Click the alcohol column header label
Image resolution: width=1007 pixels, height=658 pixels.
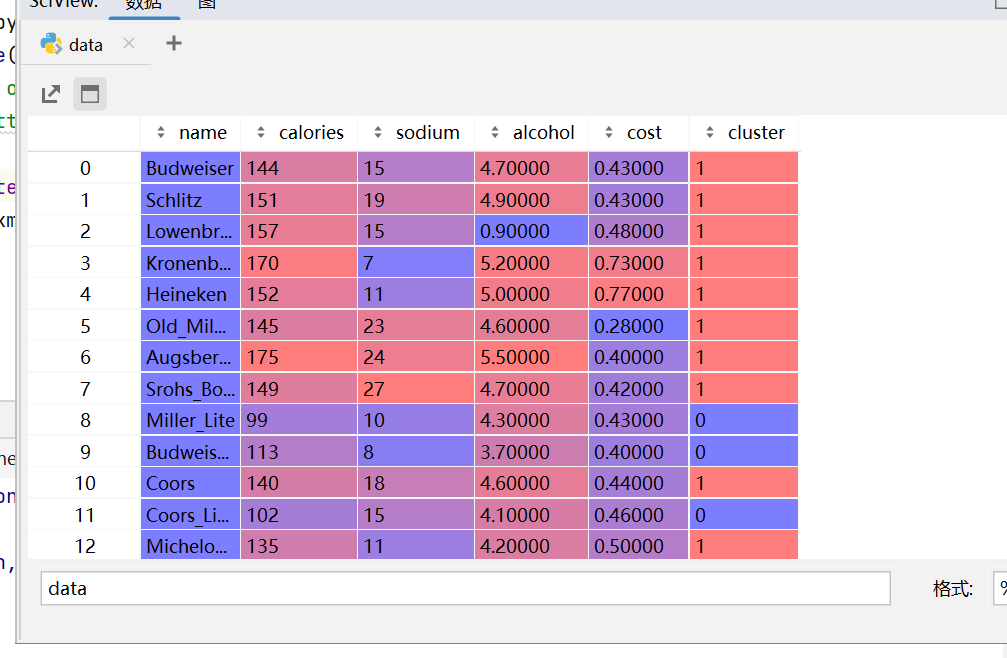pos(543,133)
